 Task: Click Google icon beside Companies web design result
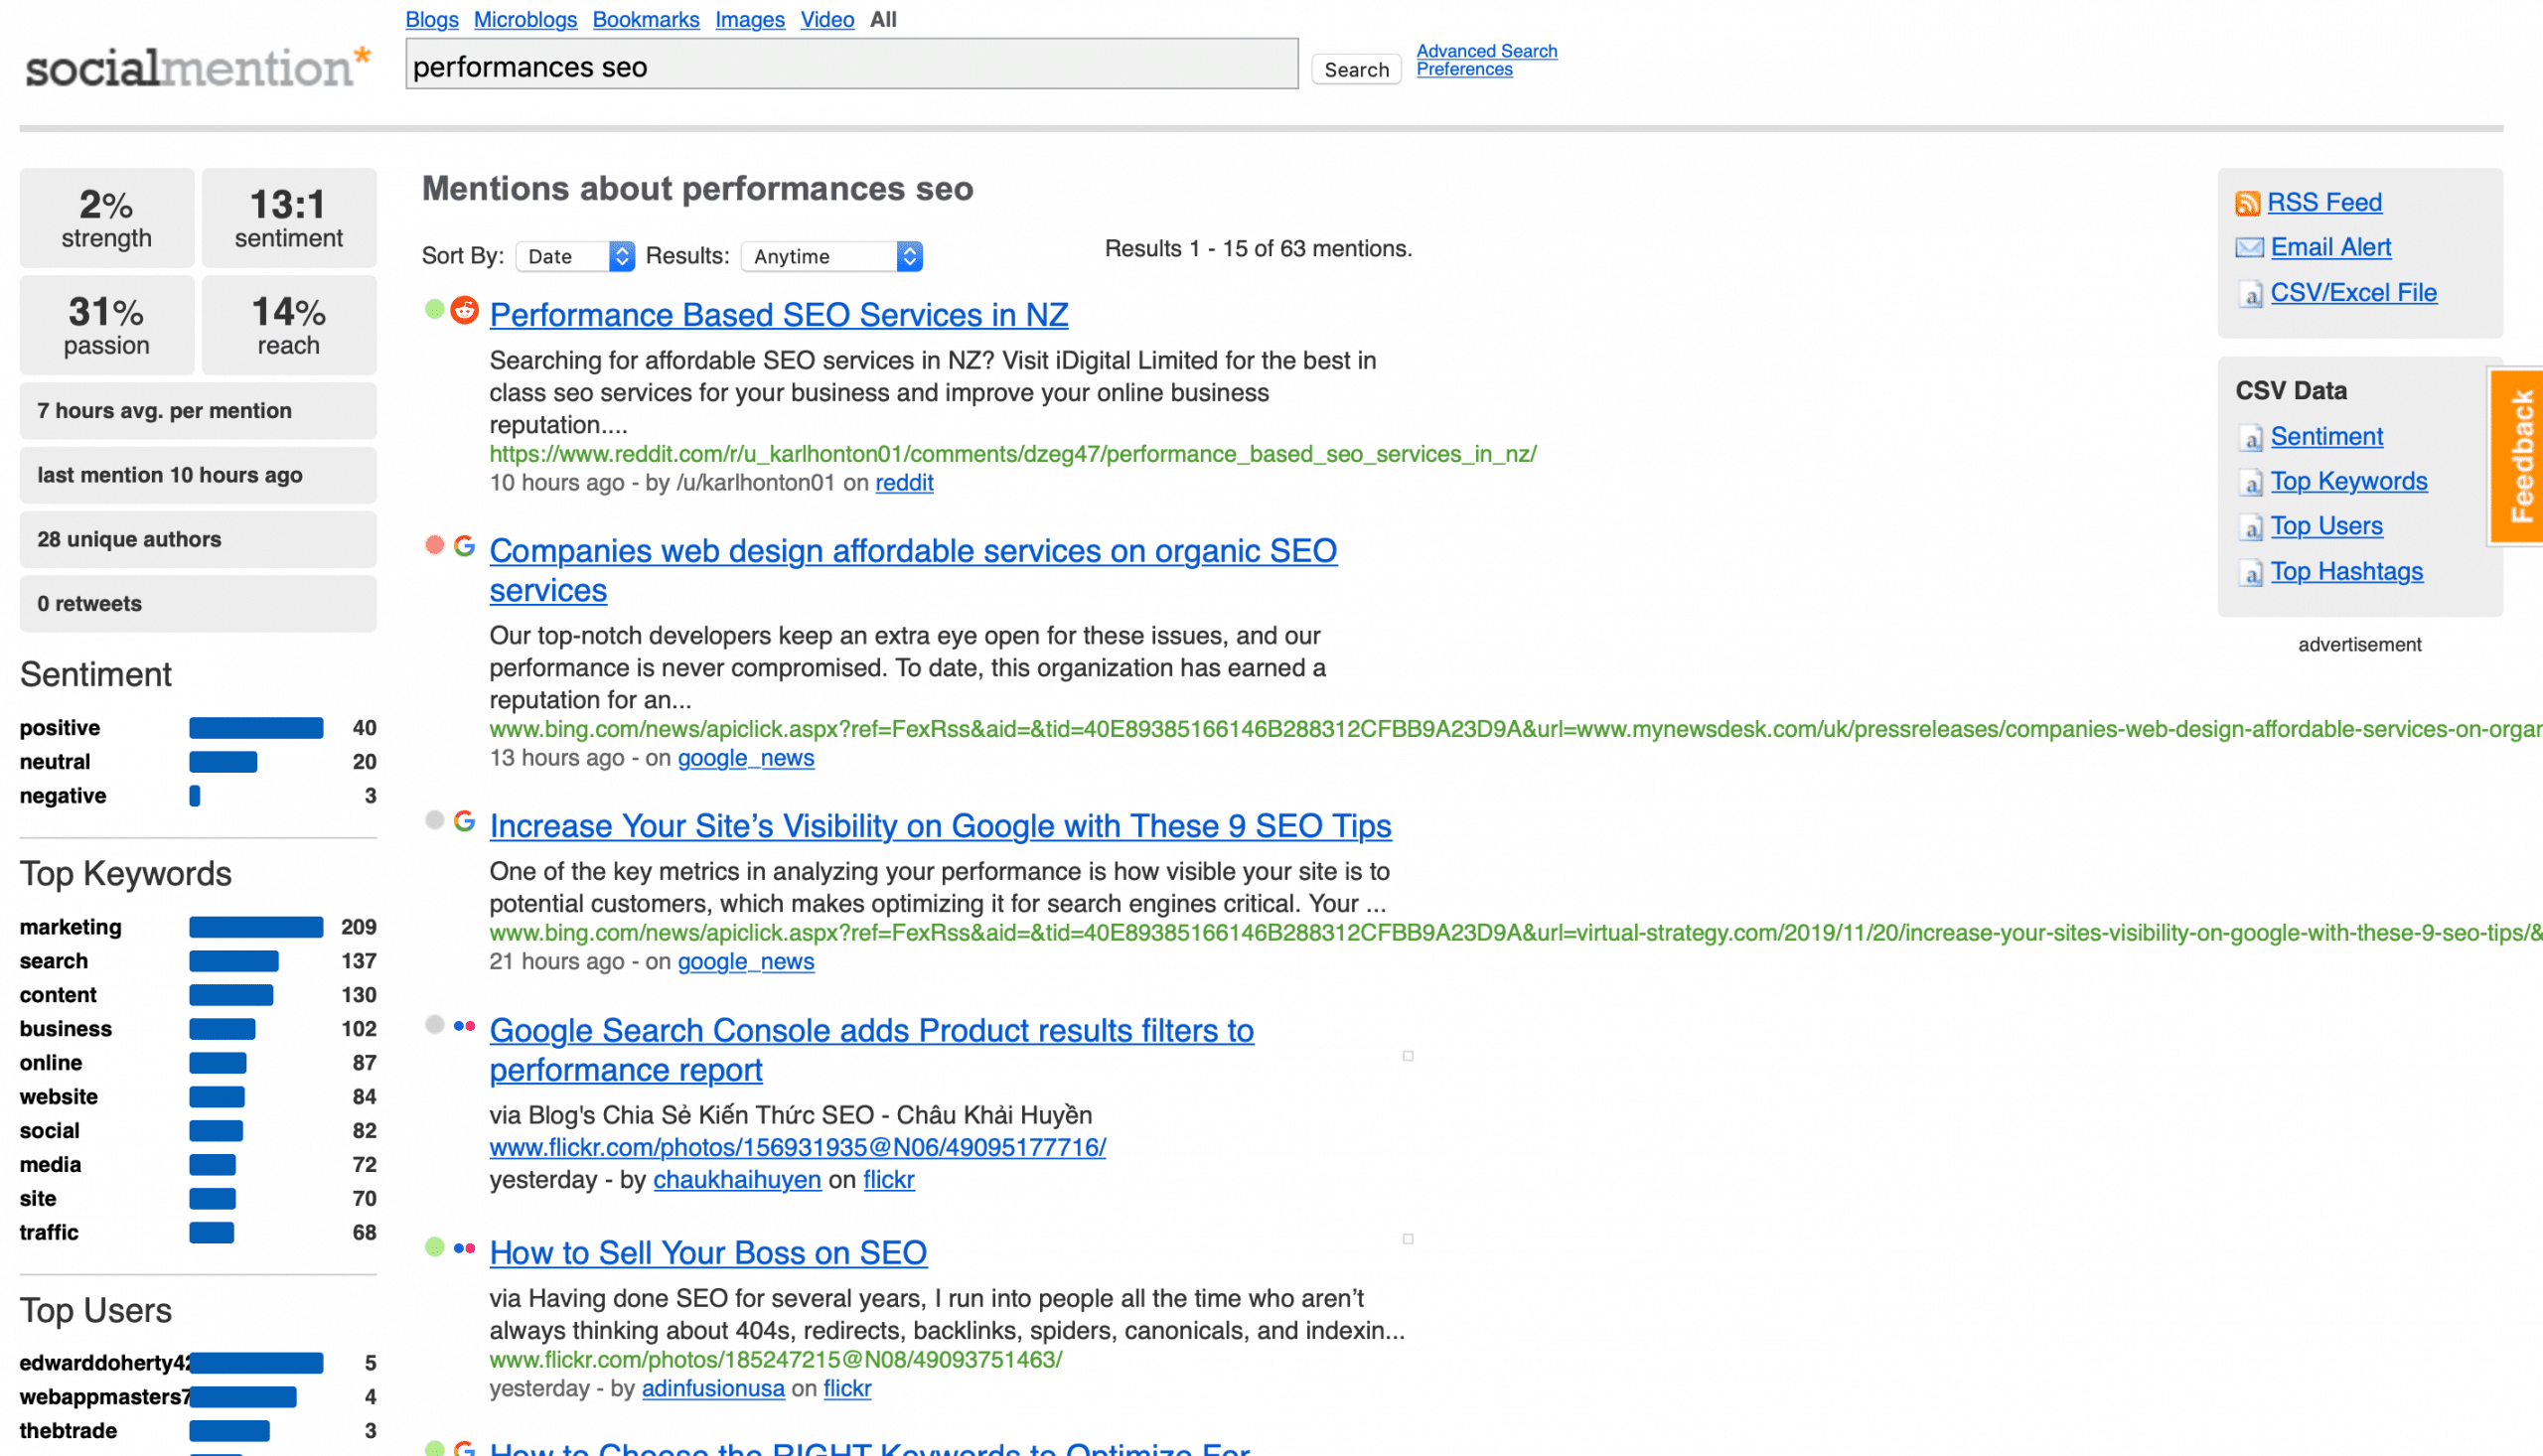[464, 545]
